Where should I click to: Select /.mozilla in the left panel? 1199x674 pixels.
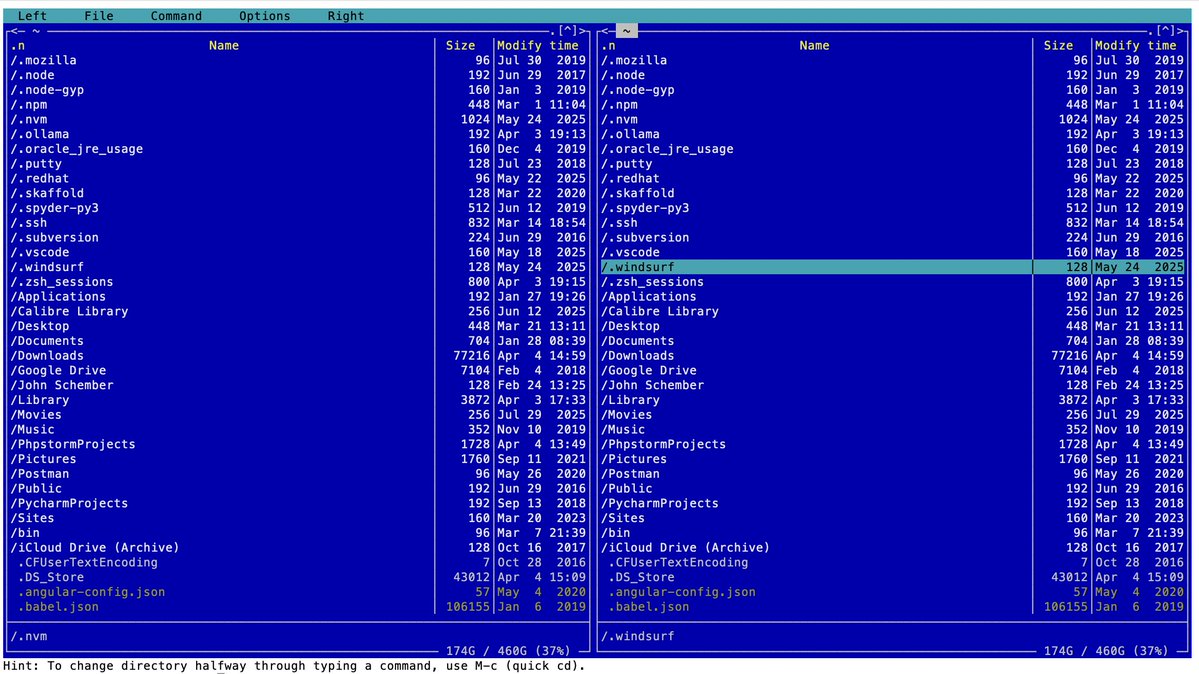coord(298,60)
